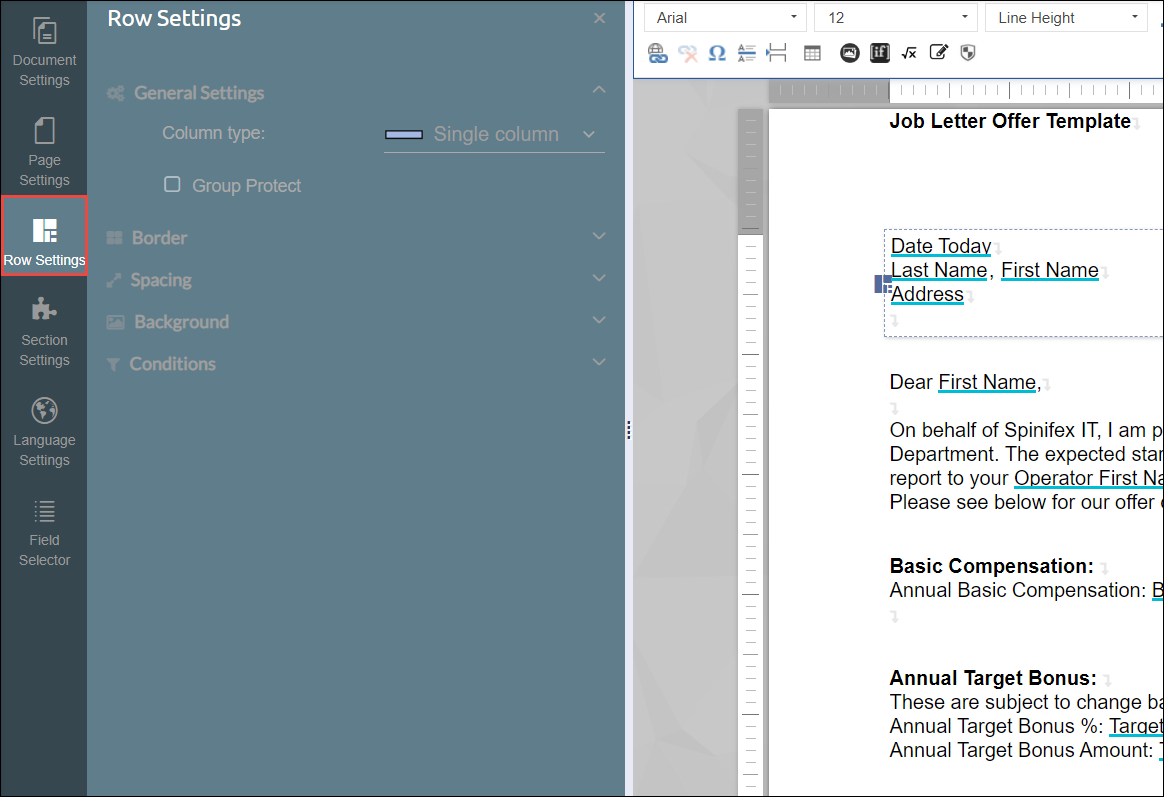Click the [if] conditional icon
Viewport: 1164px width, 797px height.
[880, 53]
